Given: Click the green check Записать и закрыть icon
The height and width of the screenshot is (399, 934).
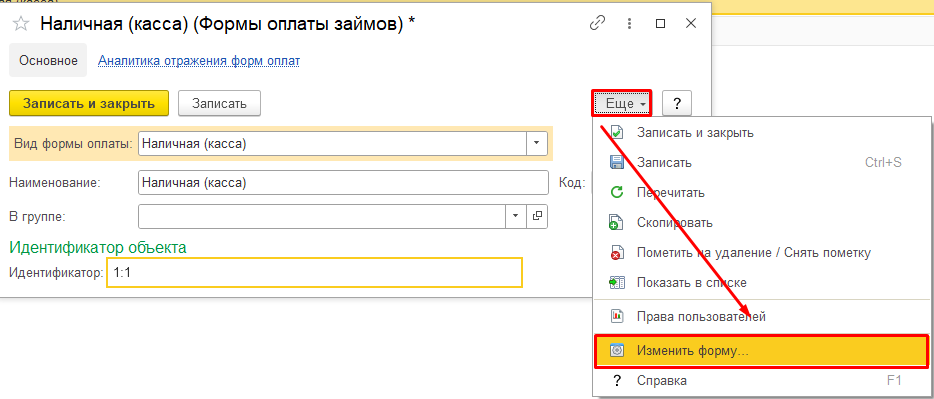Looking at the screenshot, I should (x=617, y=133).
